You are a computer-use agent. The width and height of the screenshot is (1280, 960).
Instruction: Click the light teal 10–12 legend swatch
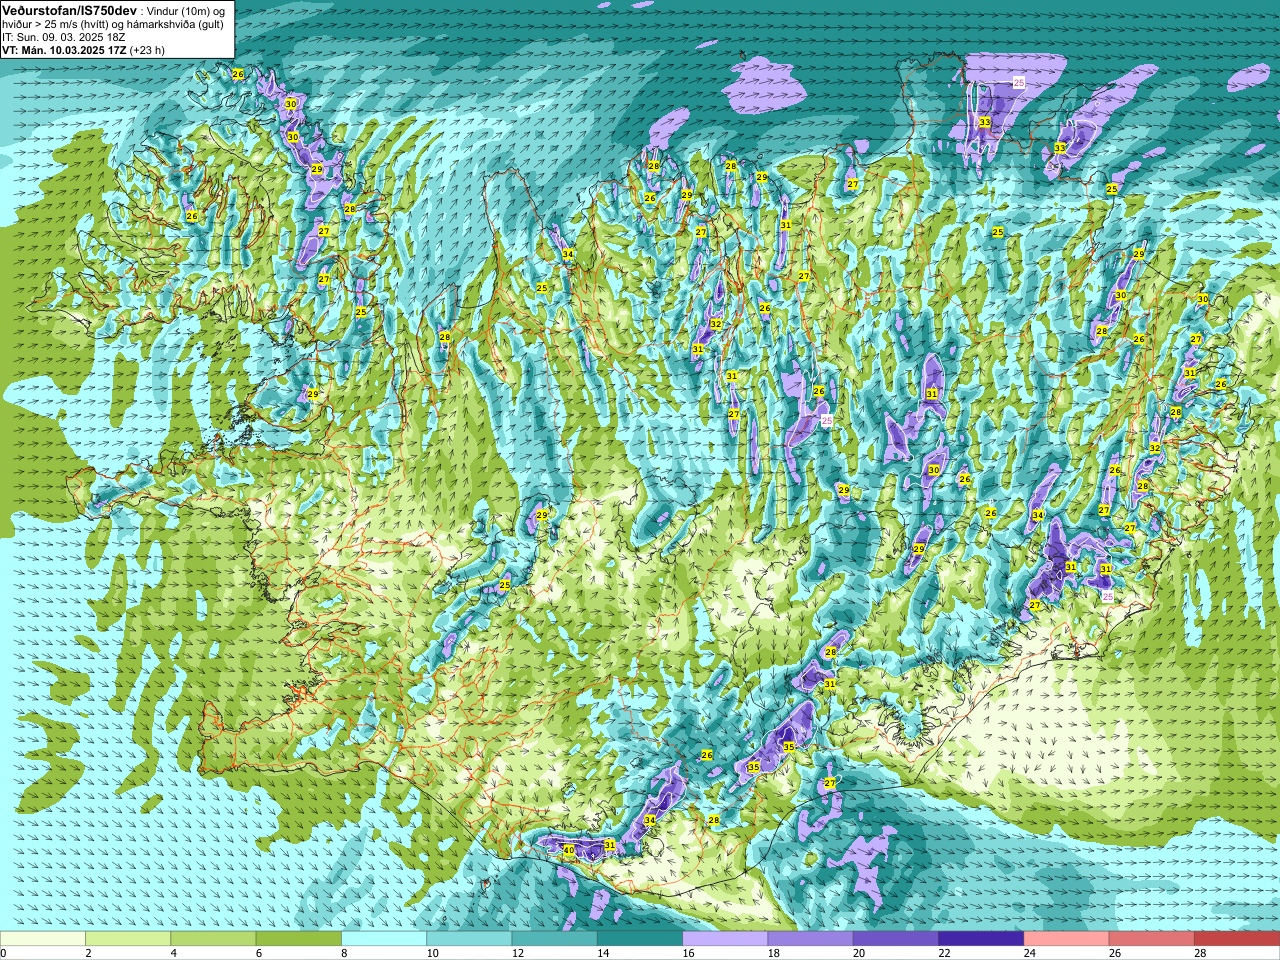[x=469, y=938]
